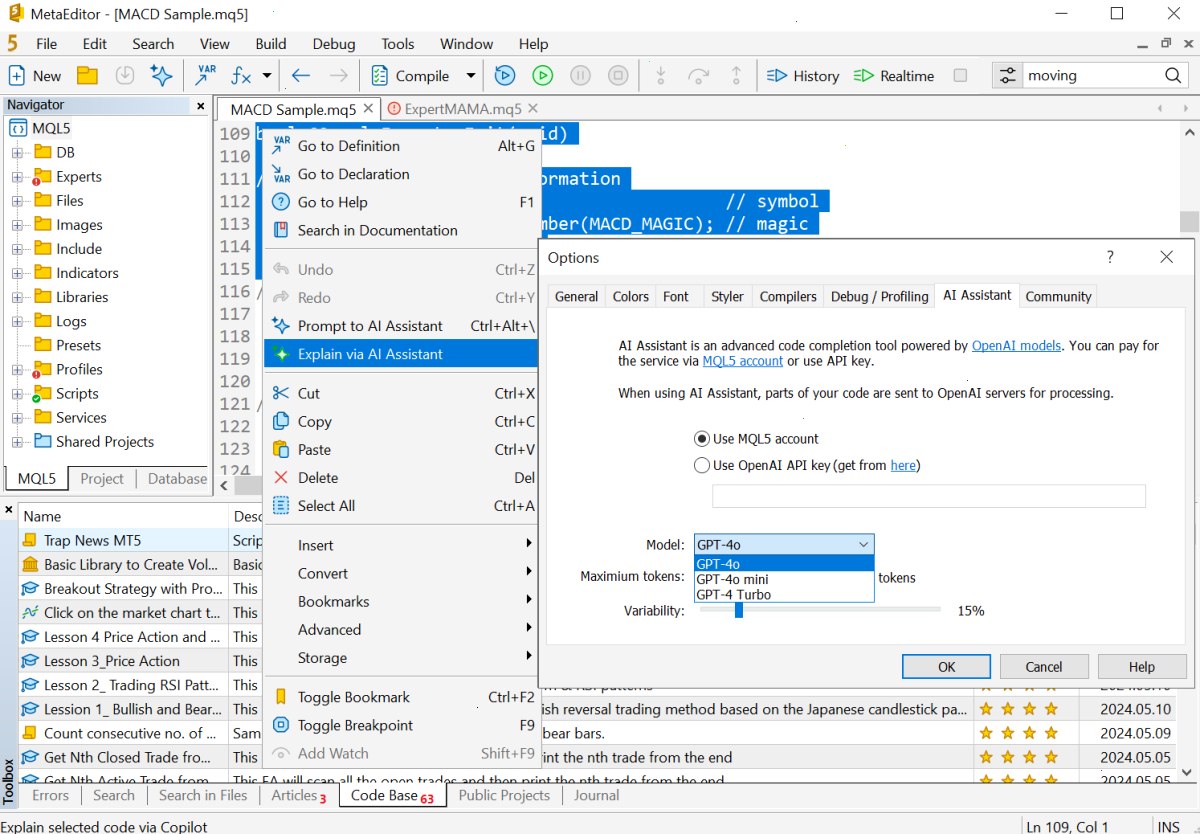The image size is (1200, 834).
Task: Adjust the Variability slider handle
Action: tap(739, 610)
